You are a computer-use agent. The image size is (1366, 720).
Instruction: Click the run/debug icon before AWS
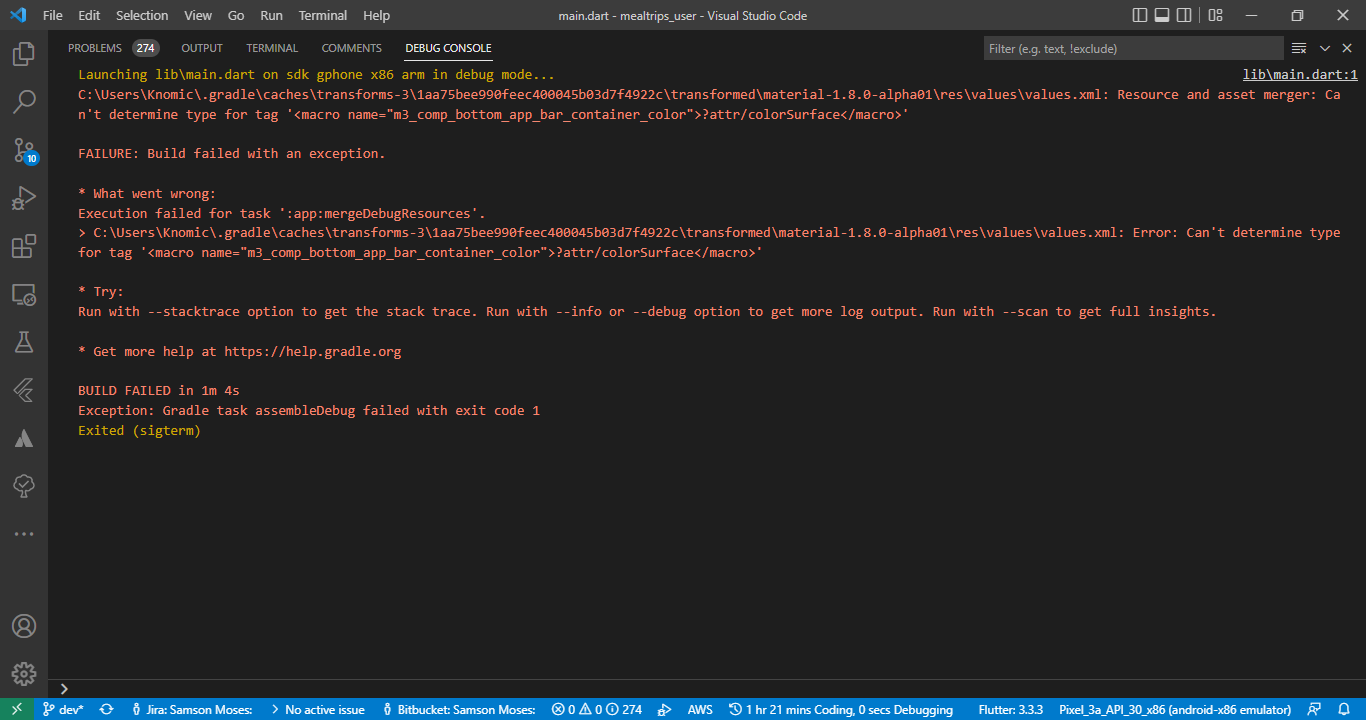point(663,709)
